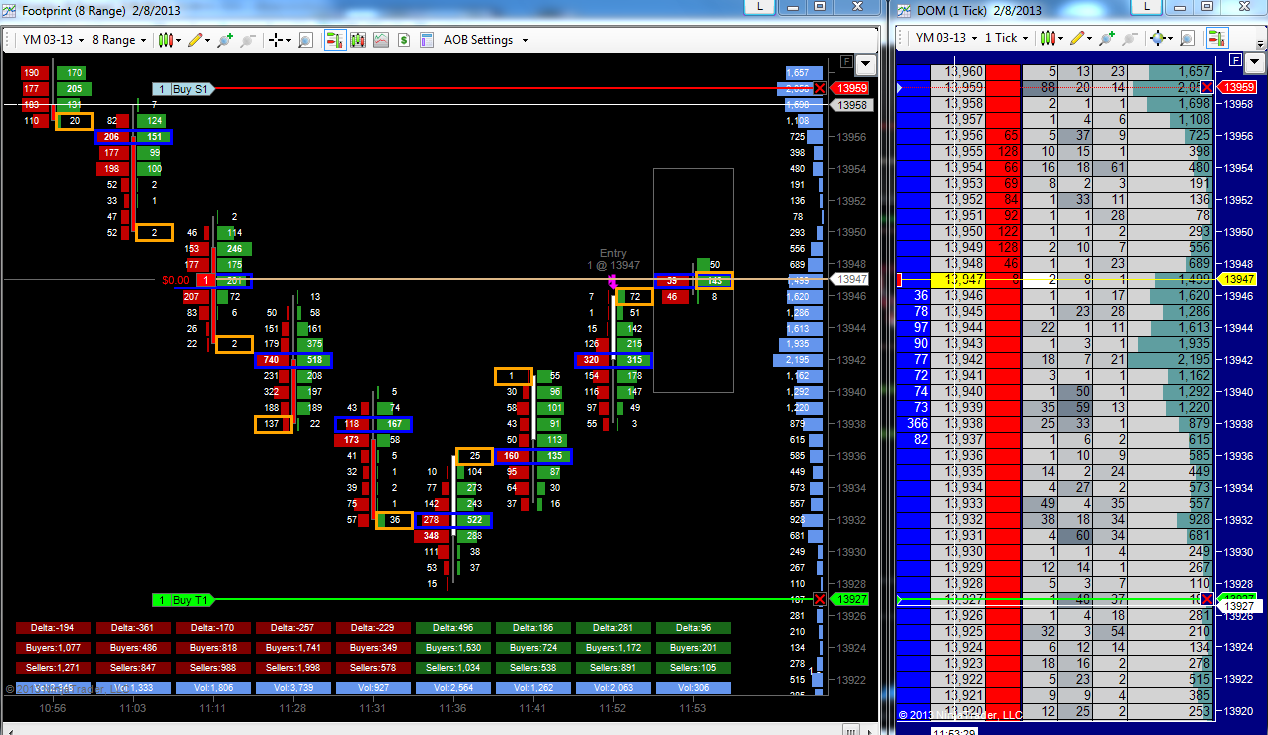Click the F button on DOM chart

pos(1234,61)
